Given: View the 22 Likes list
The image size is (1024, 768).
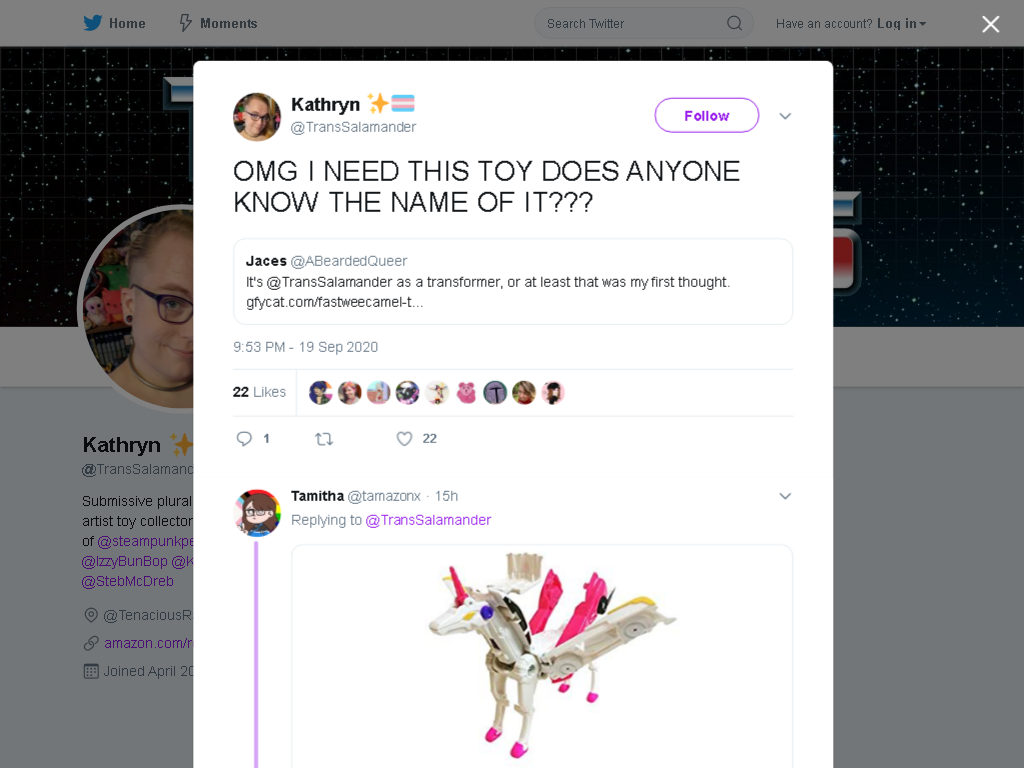Looking at the screenshot, I should point(259,392).
